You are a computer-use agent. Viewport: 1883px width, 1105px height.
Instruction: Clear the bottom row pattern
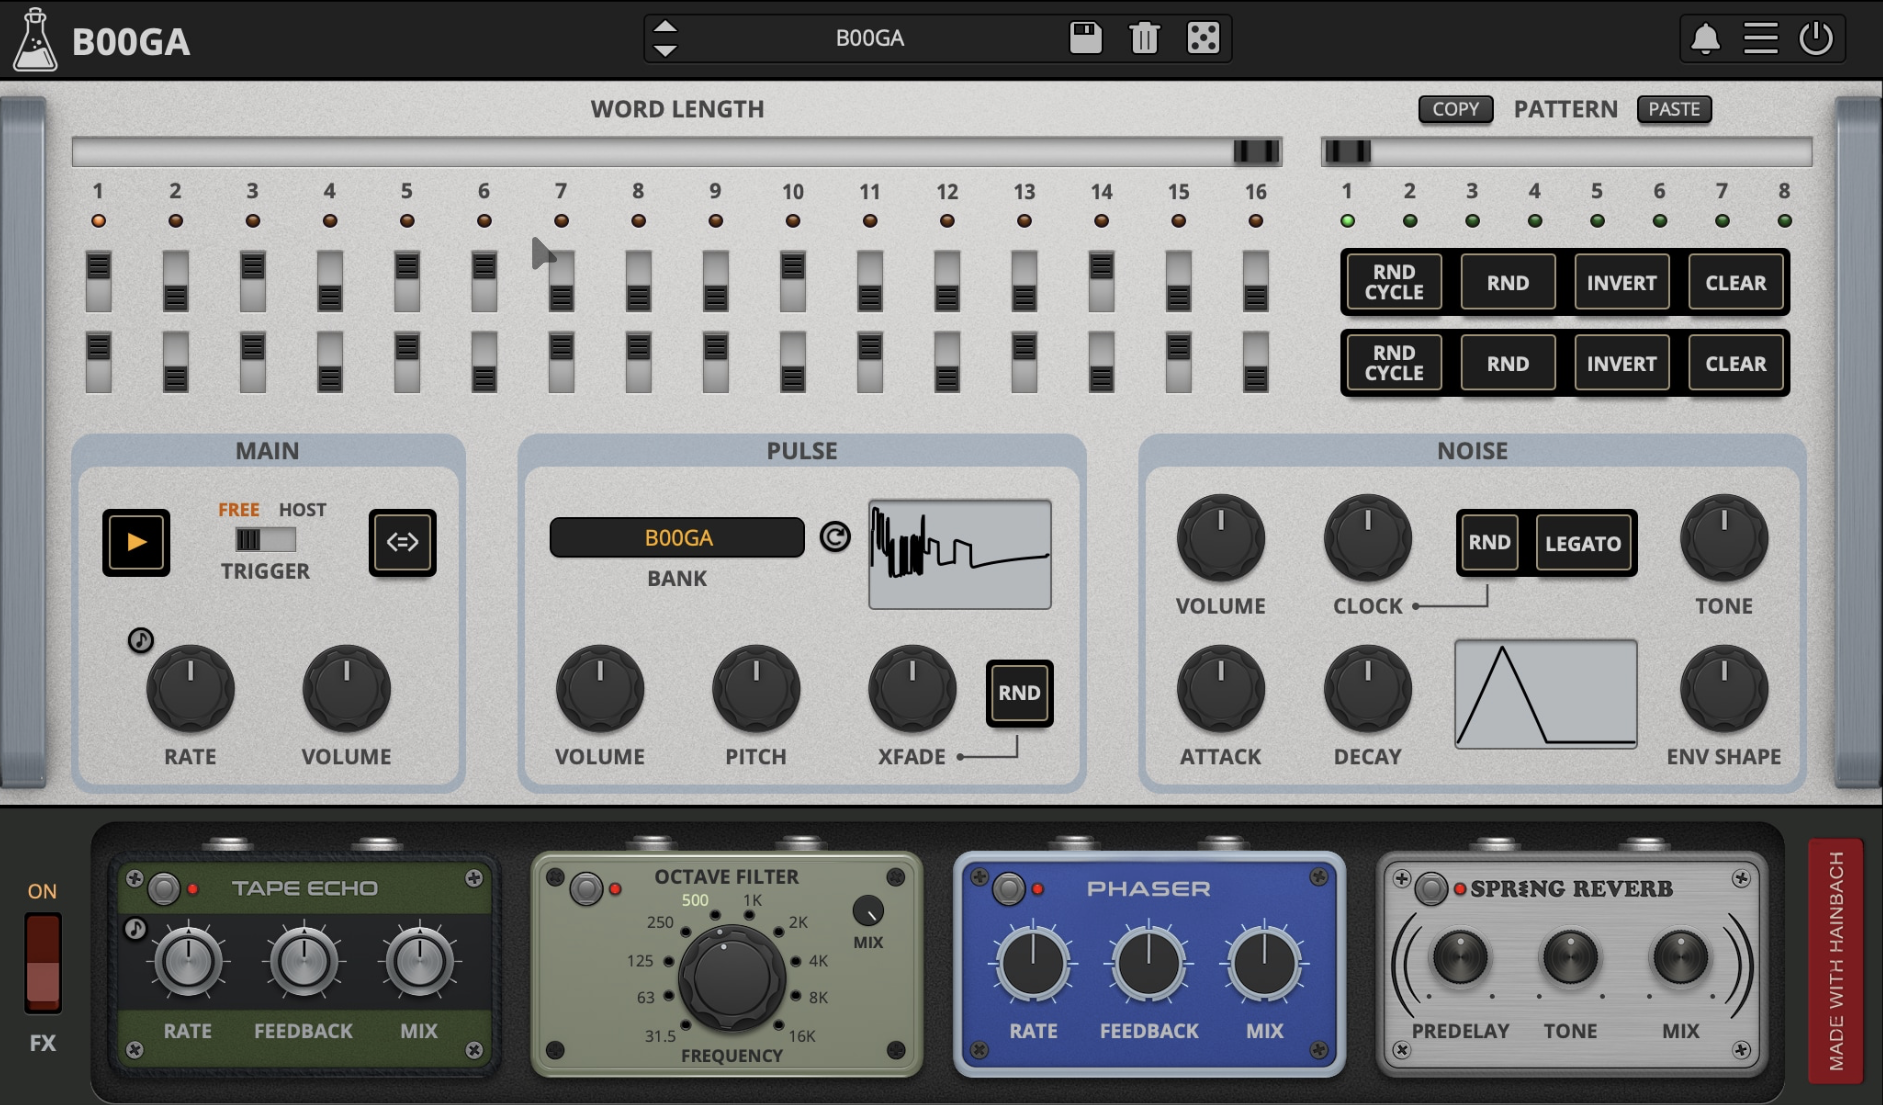1736,363
